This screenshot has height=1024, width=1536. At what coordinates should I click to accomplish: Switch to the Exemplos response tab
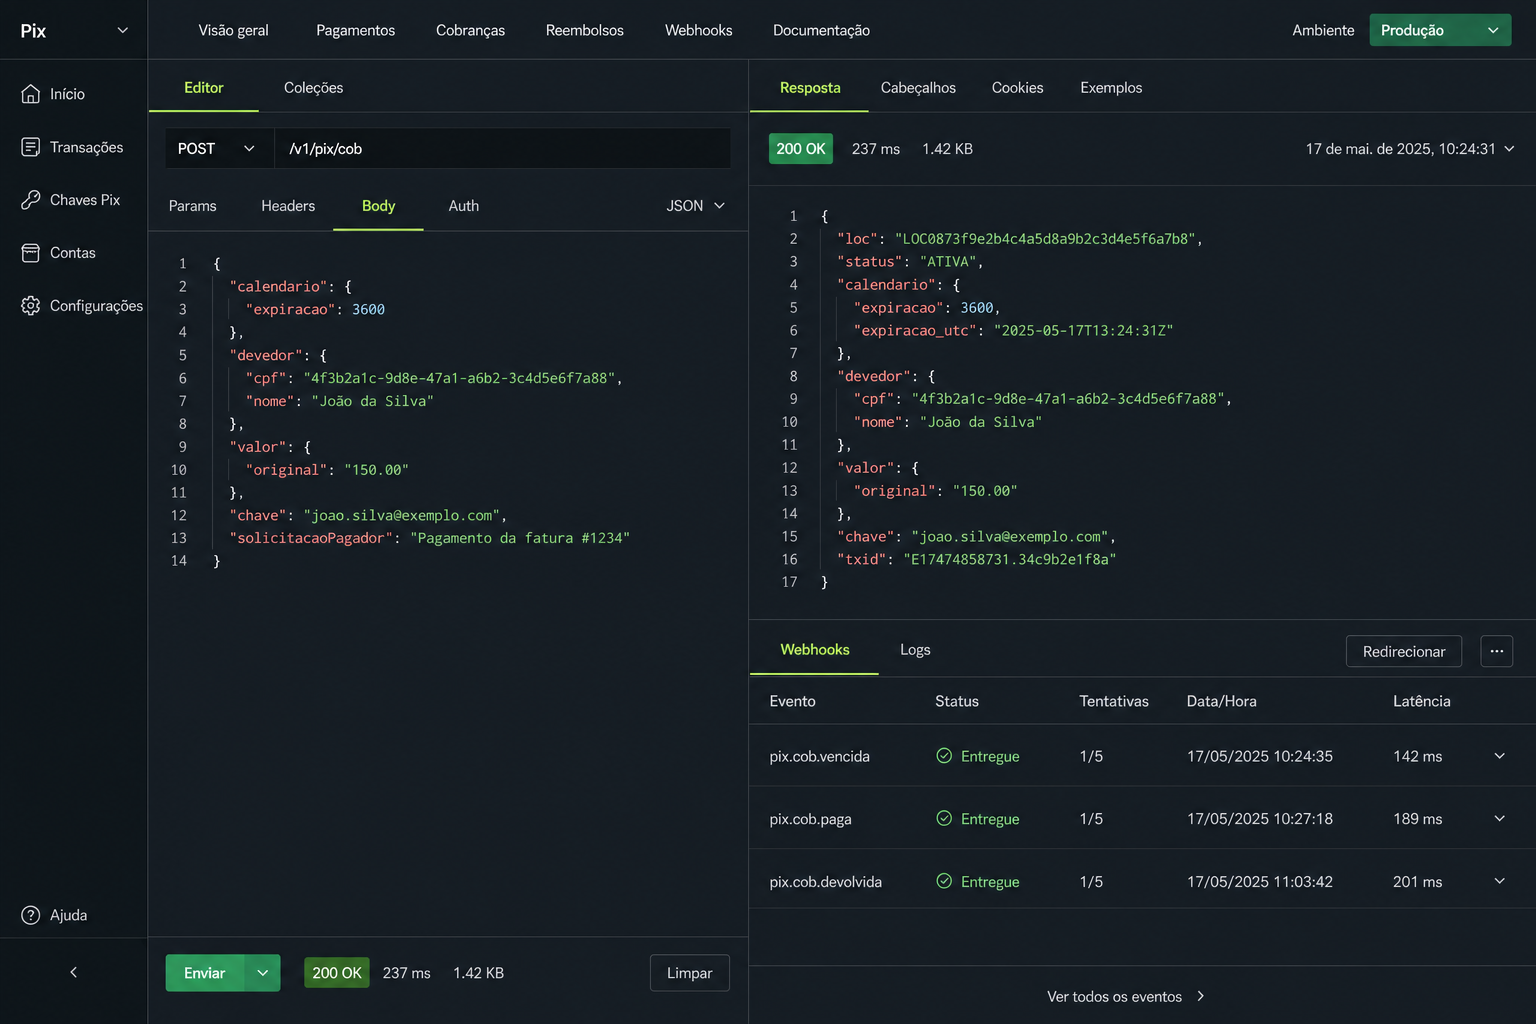pyautogui.click(x=1111, y=88)
